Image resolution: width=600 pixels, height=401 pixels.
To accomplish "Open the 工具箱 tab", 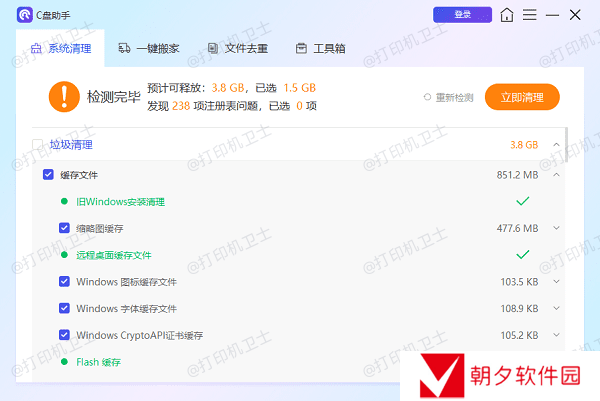I will tap(321, 49).
